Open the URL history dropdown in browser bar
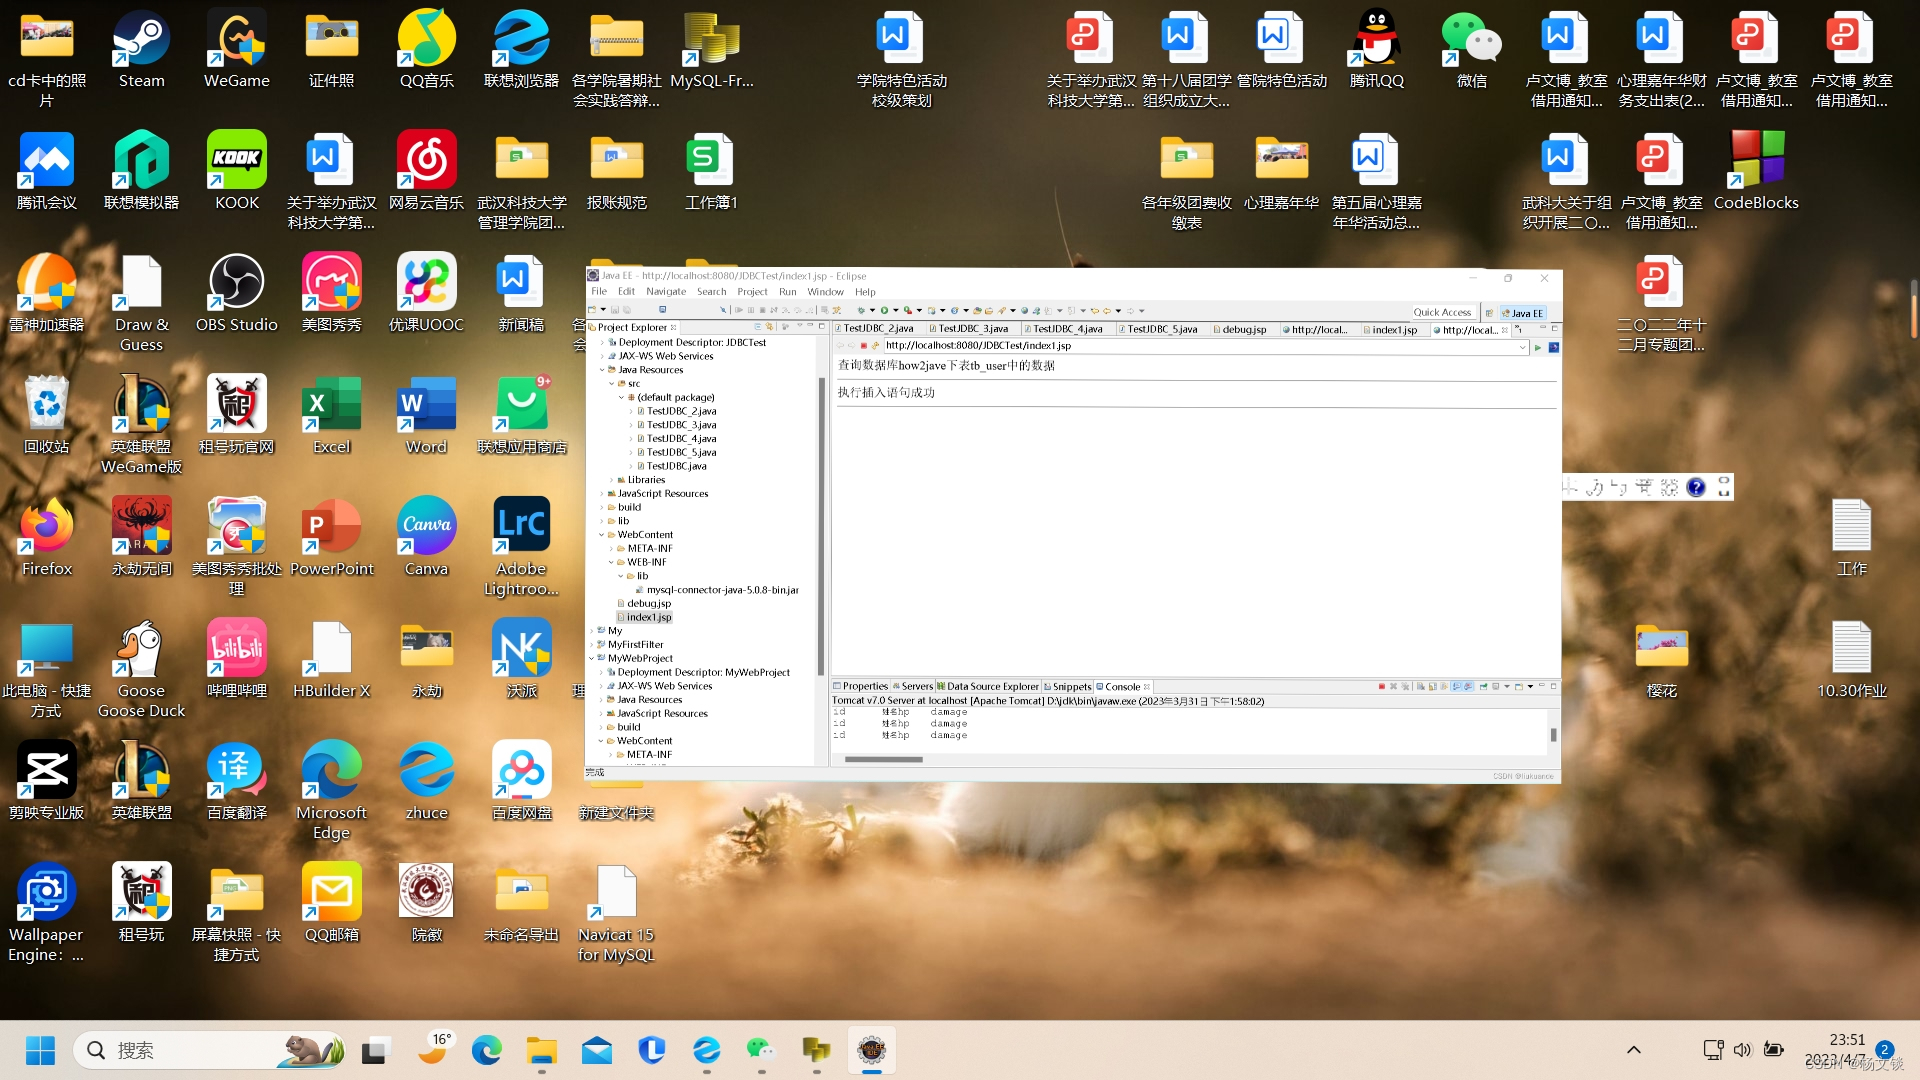 coord(1522,347)
